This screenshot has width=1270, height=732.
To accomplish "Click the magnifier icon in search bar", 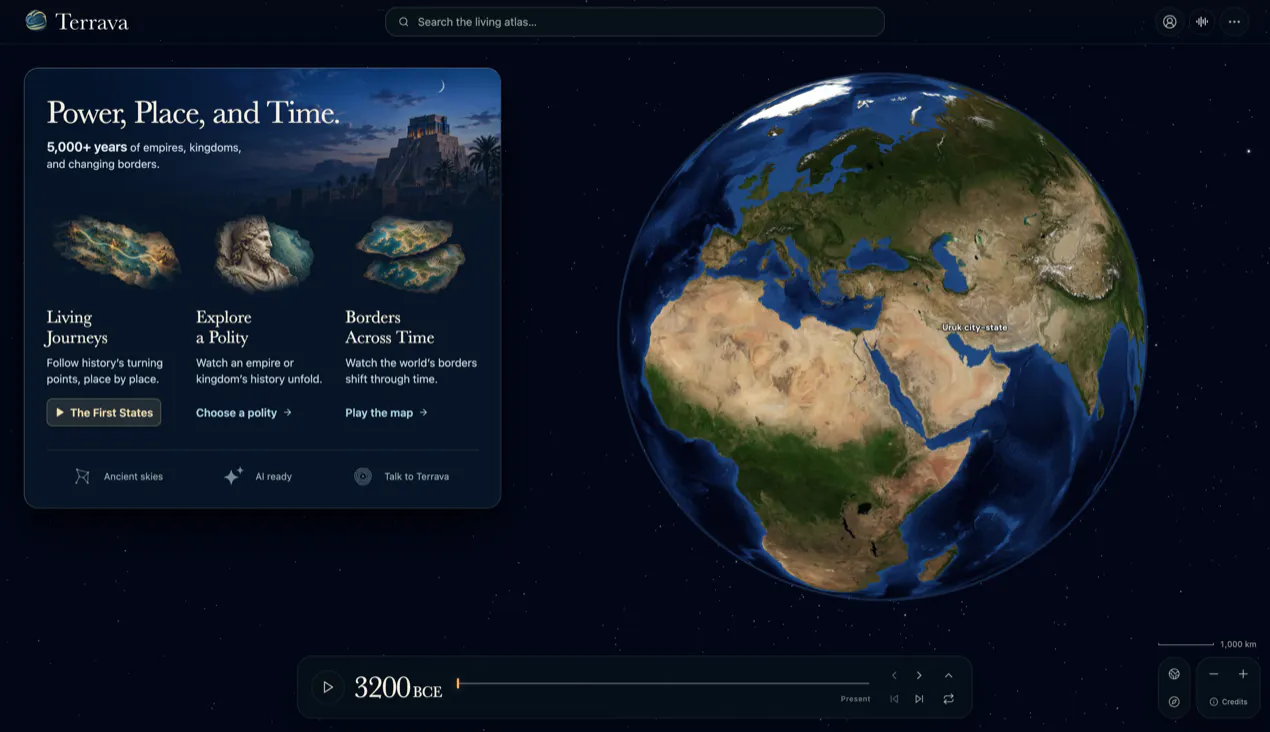I will pyautogui.click(x=404, y=22).
